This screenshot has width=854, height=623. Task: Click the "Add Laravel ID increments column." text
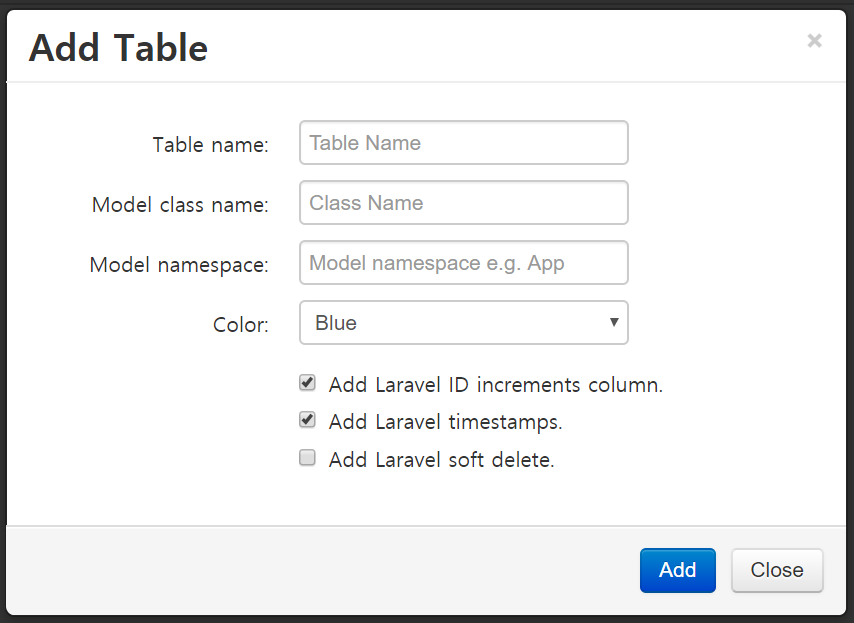click(495, 385)
